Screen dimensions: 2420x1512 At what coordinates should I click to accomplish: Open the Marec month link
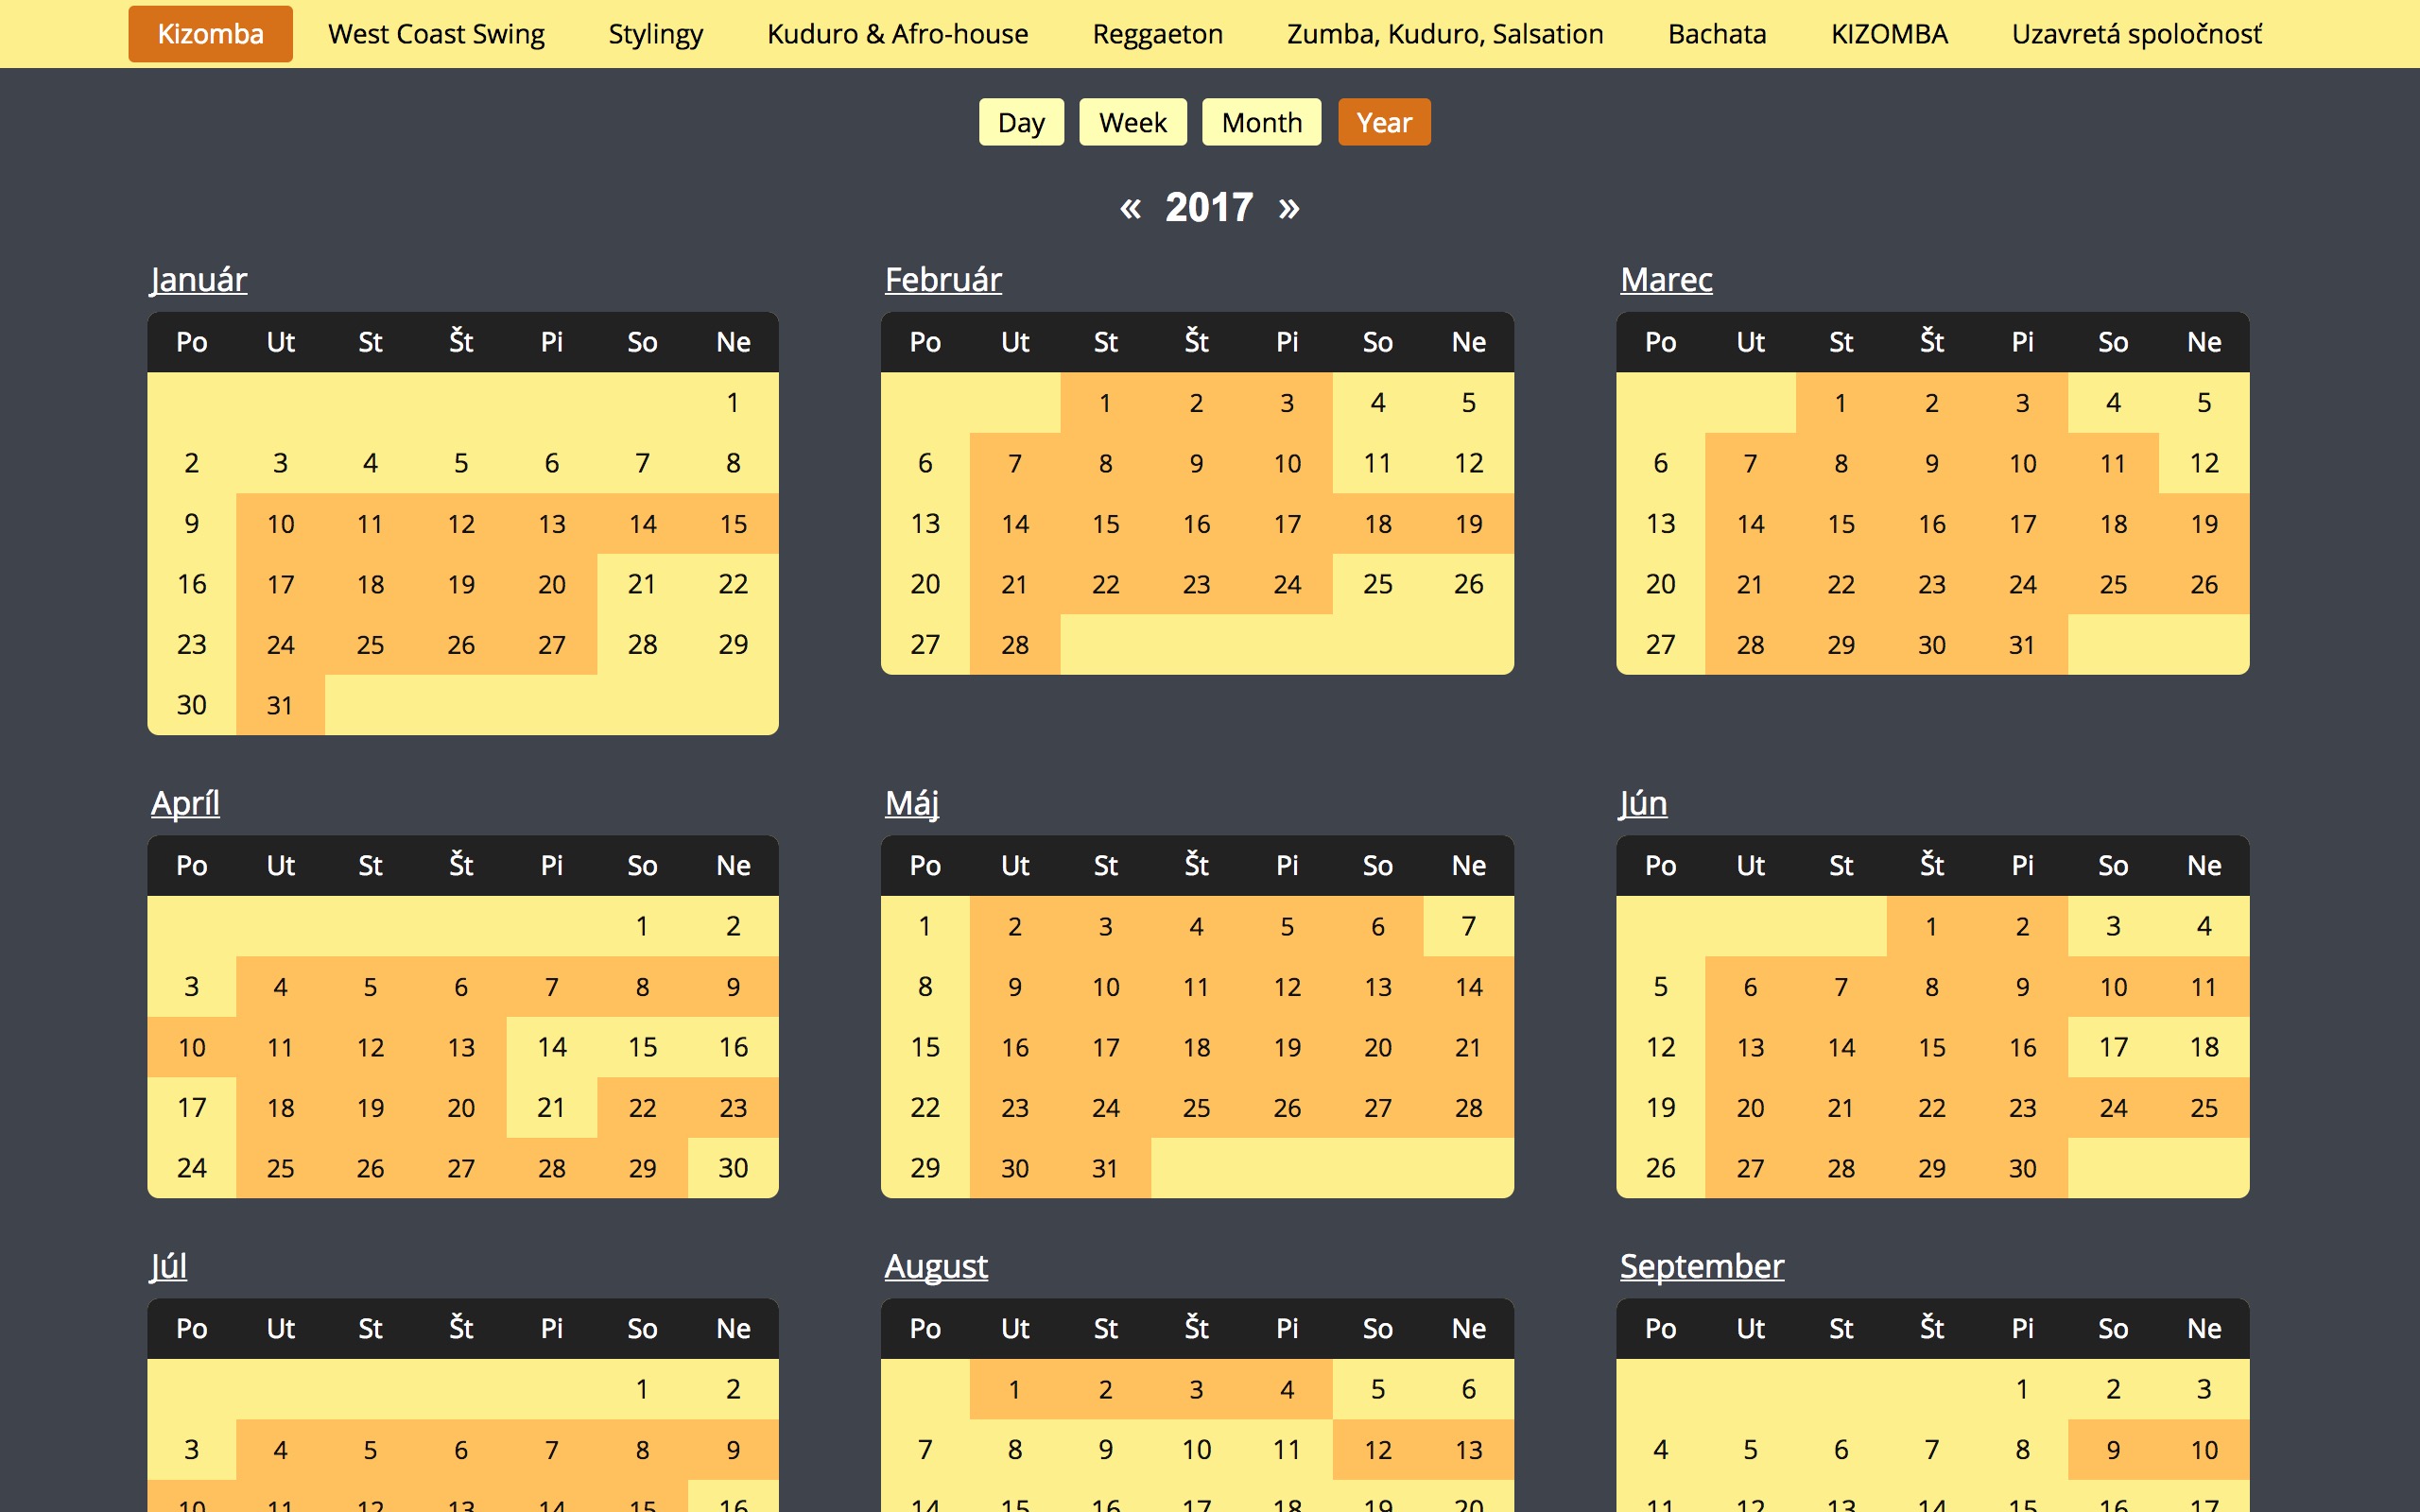[x=1666, y=280]
